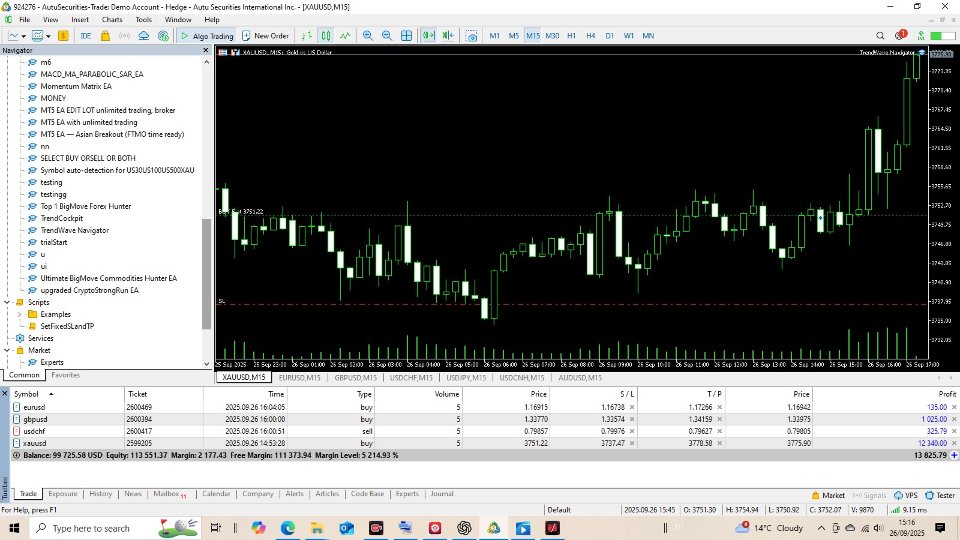
Task: Expand the total profit plus icon in balance row
Action: [954, 455]
